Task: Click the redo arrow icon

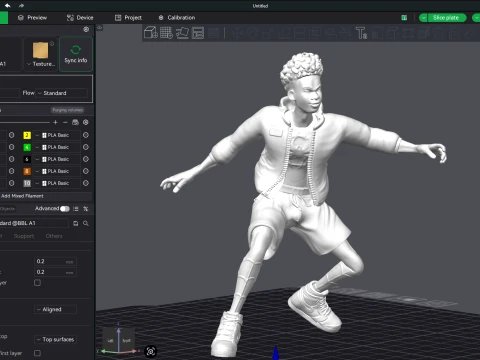Action: coord(21,5)
